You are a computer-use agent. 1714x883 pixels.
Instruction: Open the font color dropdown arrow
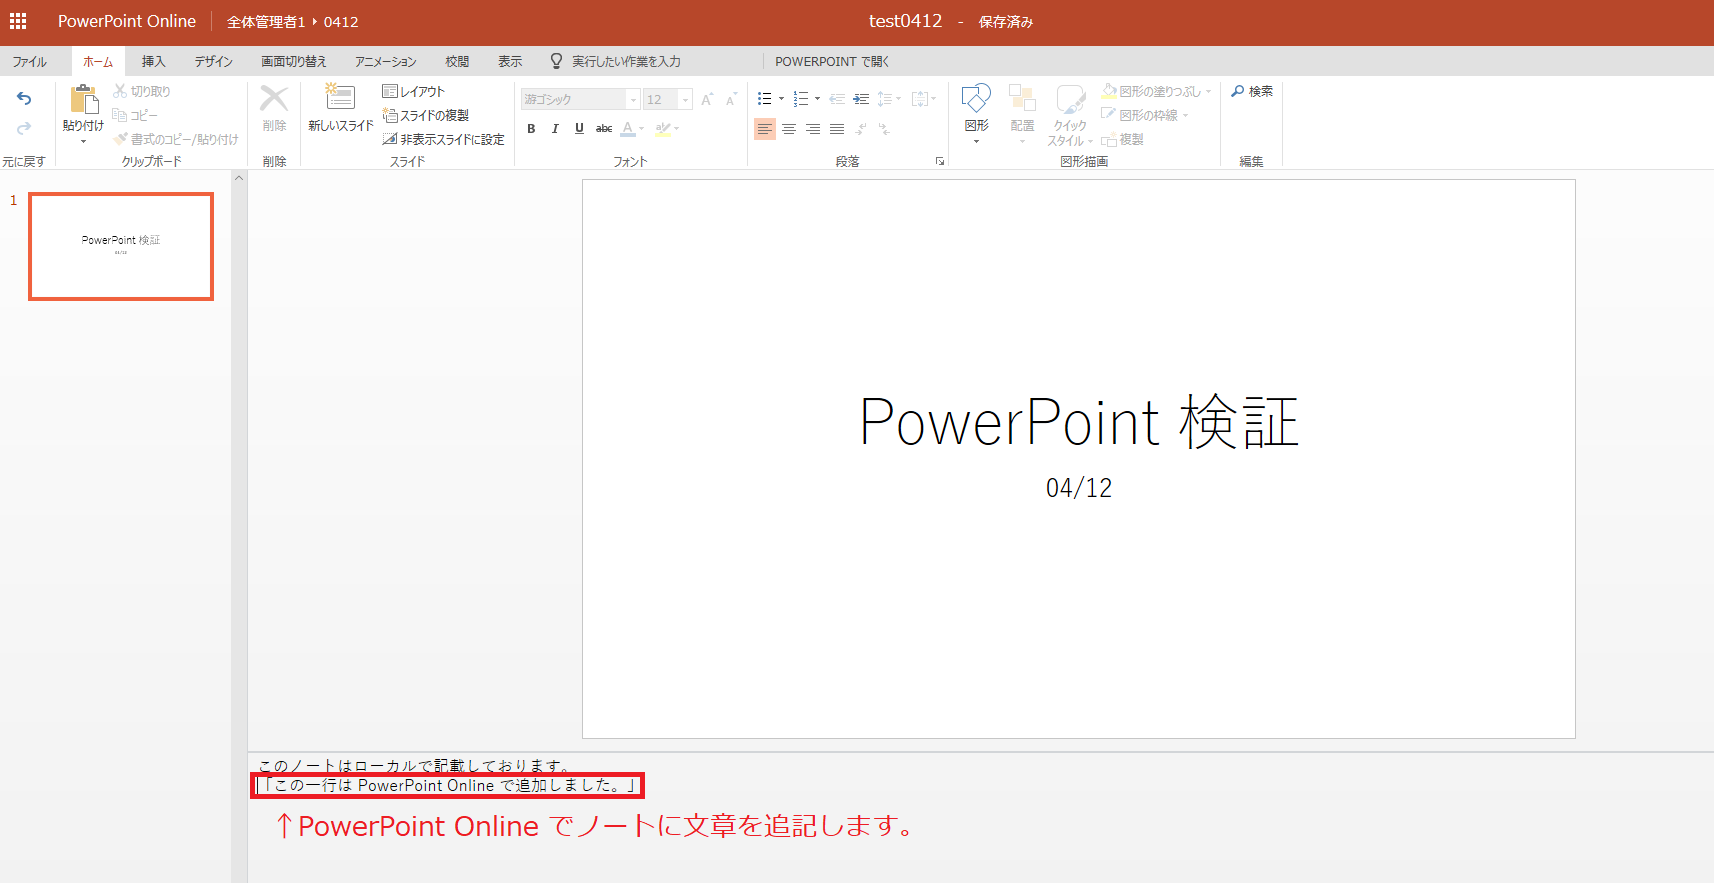(x=641, y=129)
